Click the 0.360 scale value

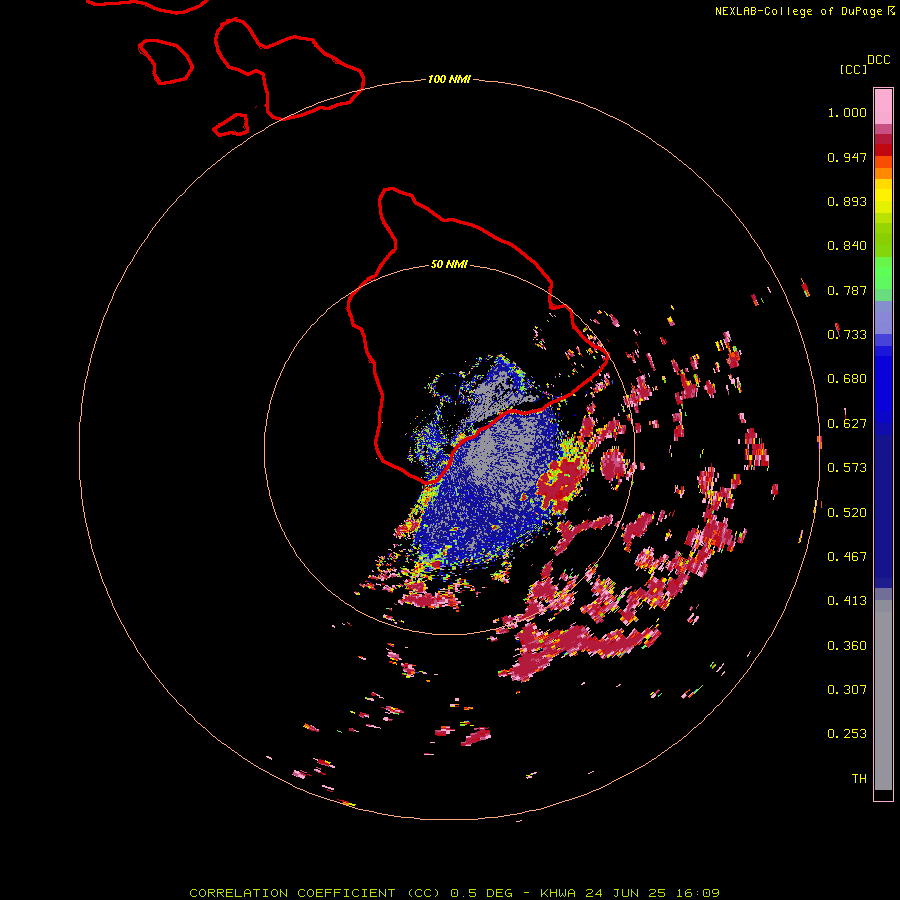(x=847, y=646)
